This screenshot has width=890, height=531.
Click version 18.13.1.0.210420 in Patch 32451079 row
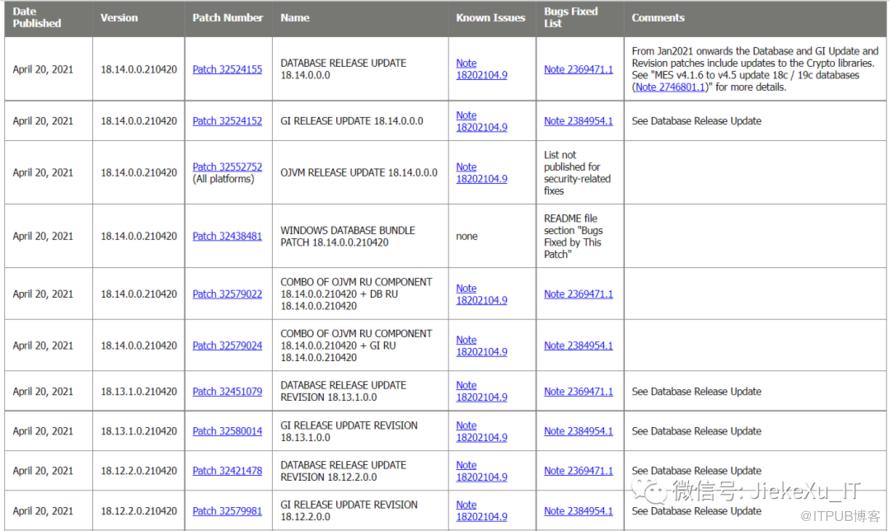(x=139, y=391)
